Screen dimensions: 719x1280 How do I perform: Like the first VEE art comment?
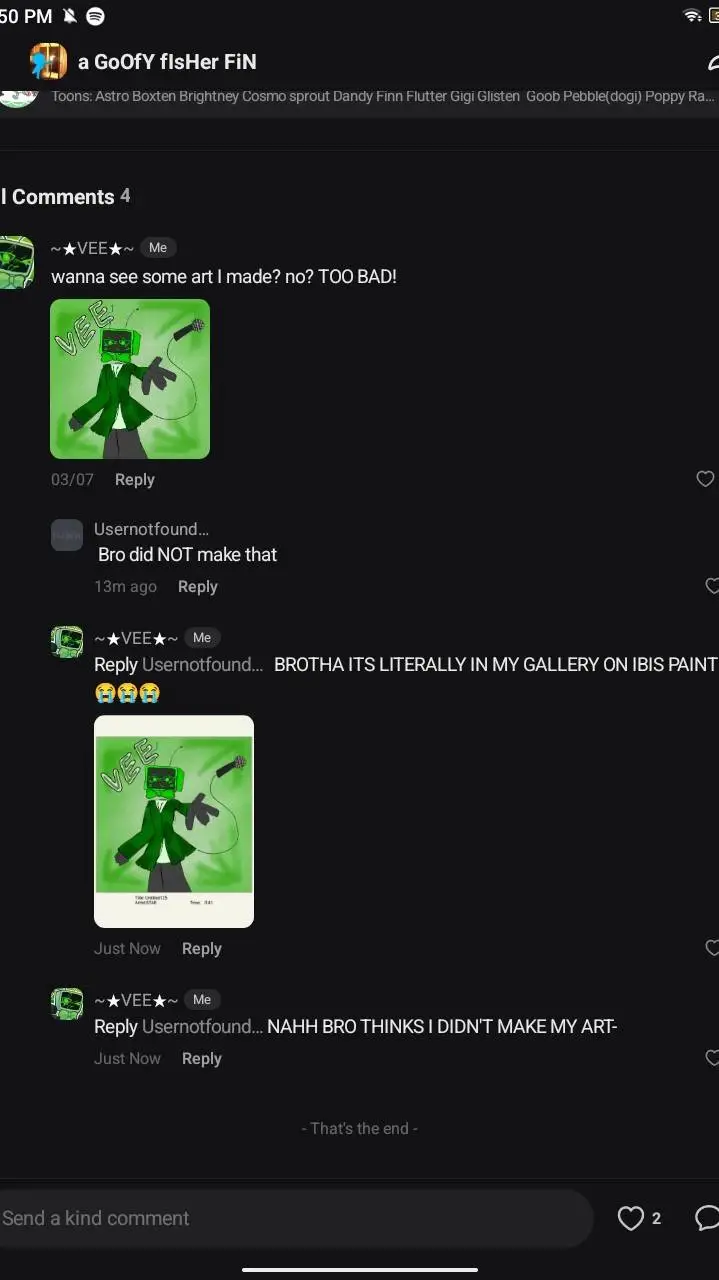(706, 479)
